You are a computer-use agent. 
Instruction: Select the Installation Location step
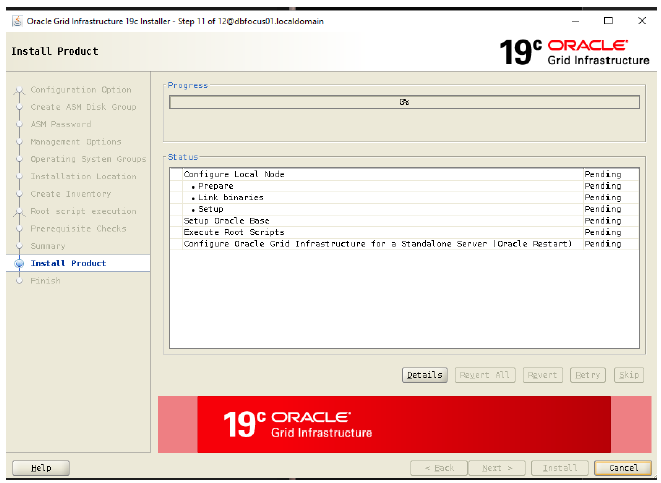click(x=83, y=177)
